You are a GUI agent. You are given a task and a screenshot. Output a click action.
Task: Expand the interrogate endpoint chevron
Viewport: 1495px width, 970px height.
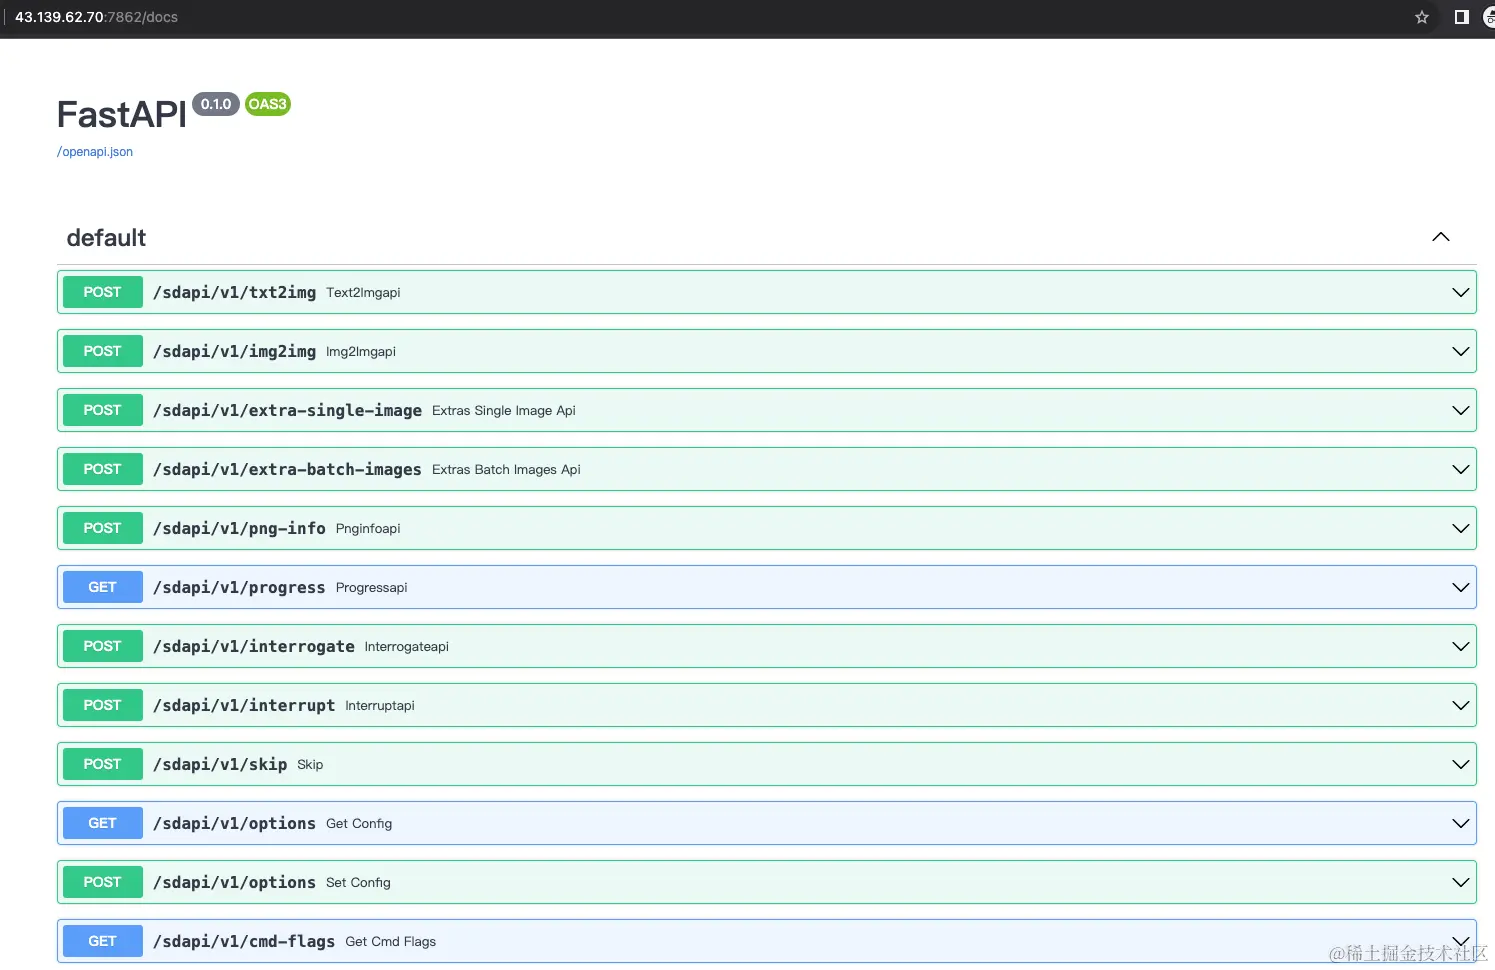coord(1460,646)
